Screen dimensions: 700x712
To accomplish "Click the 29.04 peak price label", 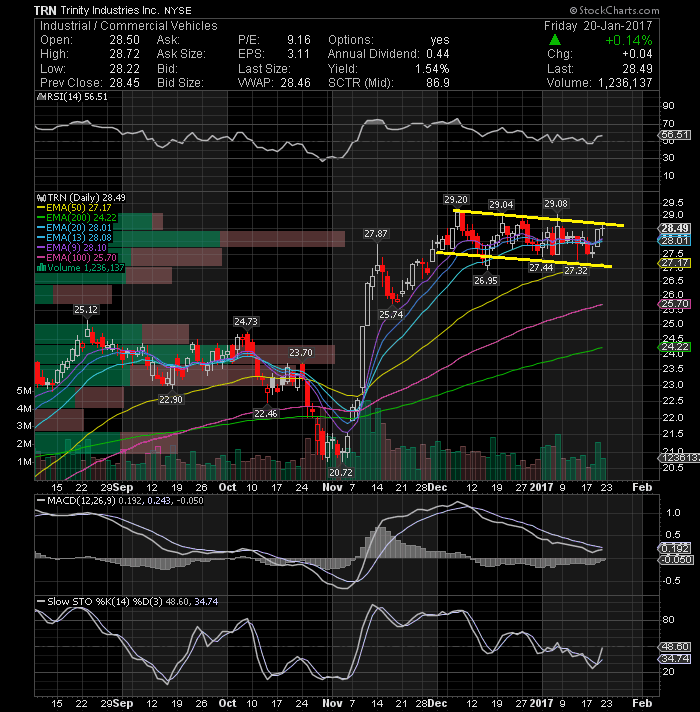I will pyautogui.click(x=501, y=204).
